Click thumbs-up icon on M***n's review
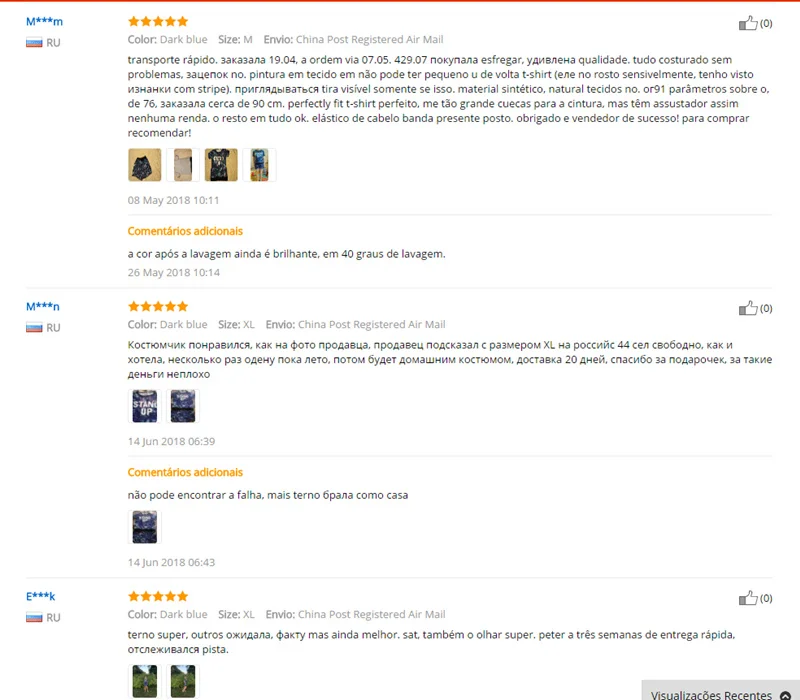800x700 pixels. (748, 308)
